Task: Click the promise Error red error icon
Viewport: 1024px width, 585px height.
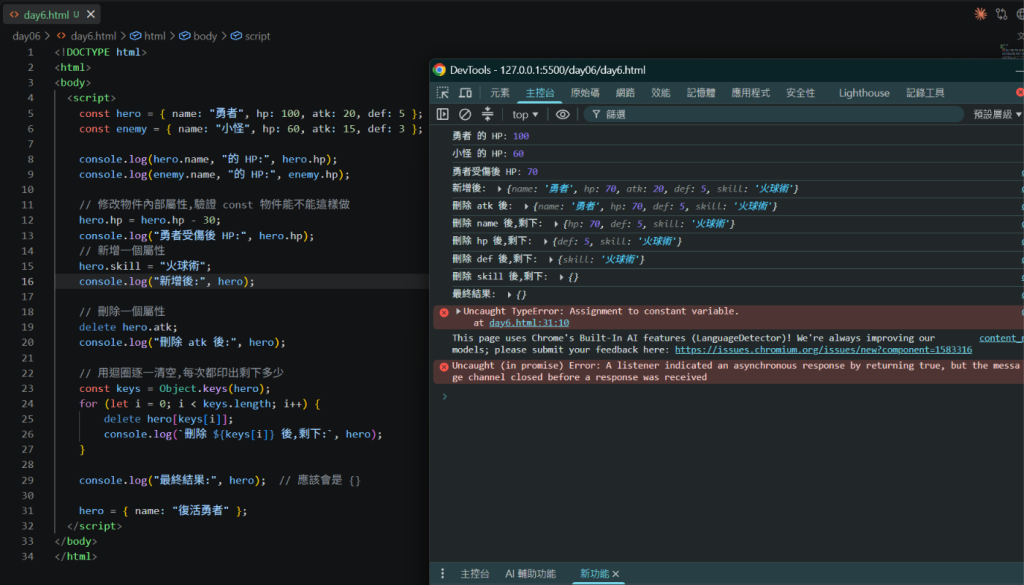Action: click(444, 367)
